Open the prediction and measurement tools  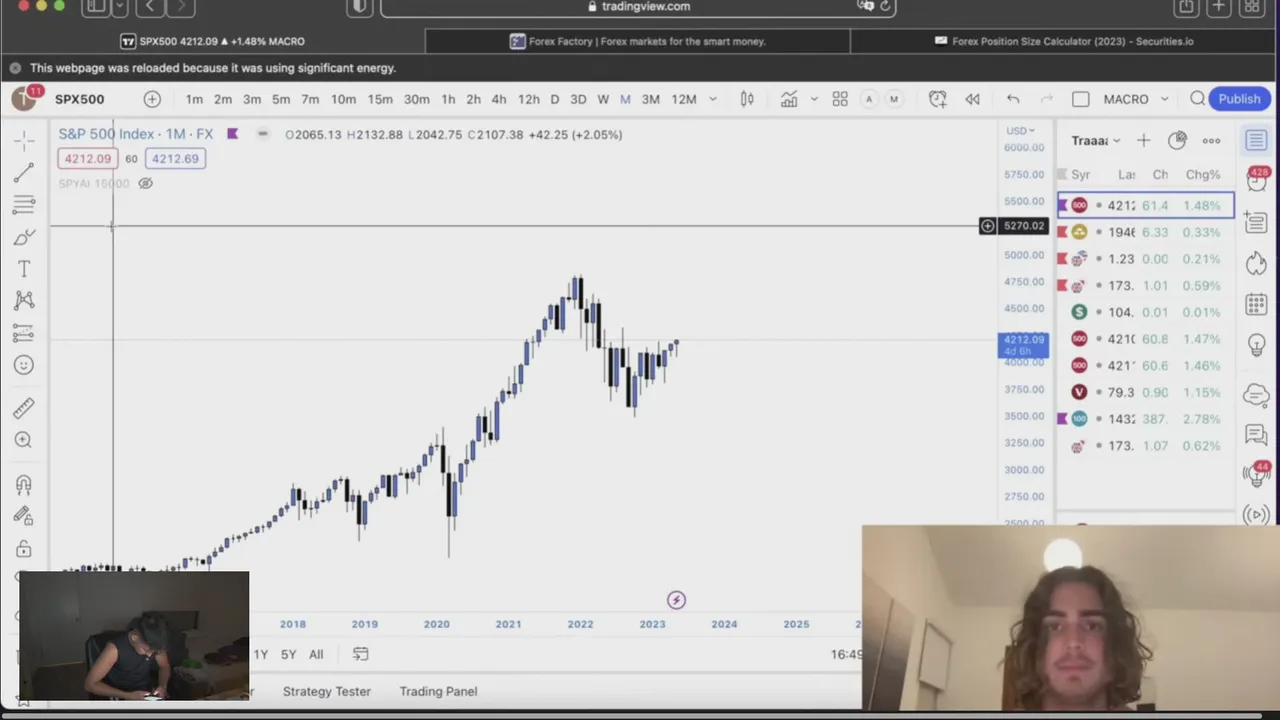tap(24, 333)
